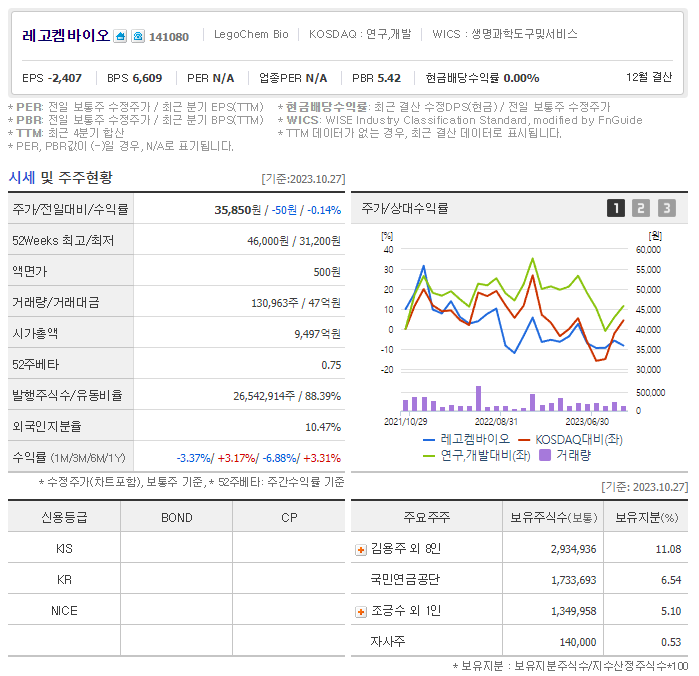Click the ownership percentage 6.54

(671, 580)
